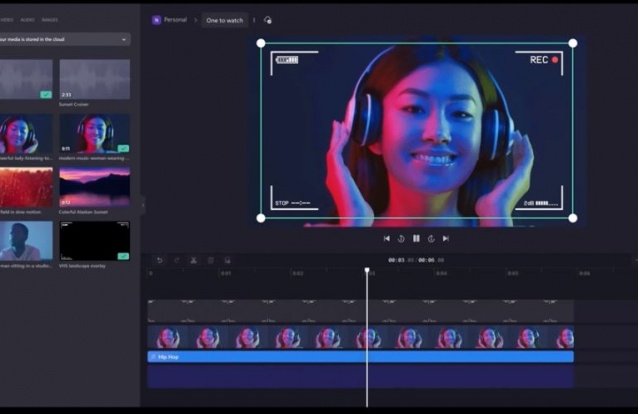This screenshot has width=638, height=414.
Task: Skip to the end of the video
Action: [446, 239]
